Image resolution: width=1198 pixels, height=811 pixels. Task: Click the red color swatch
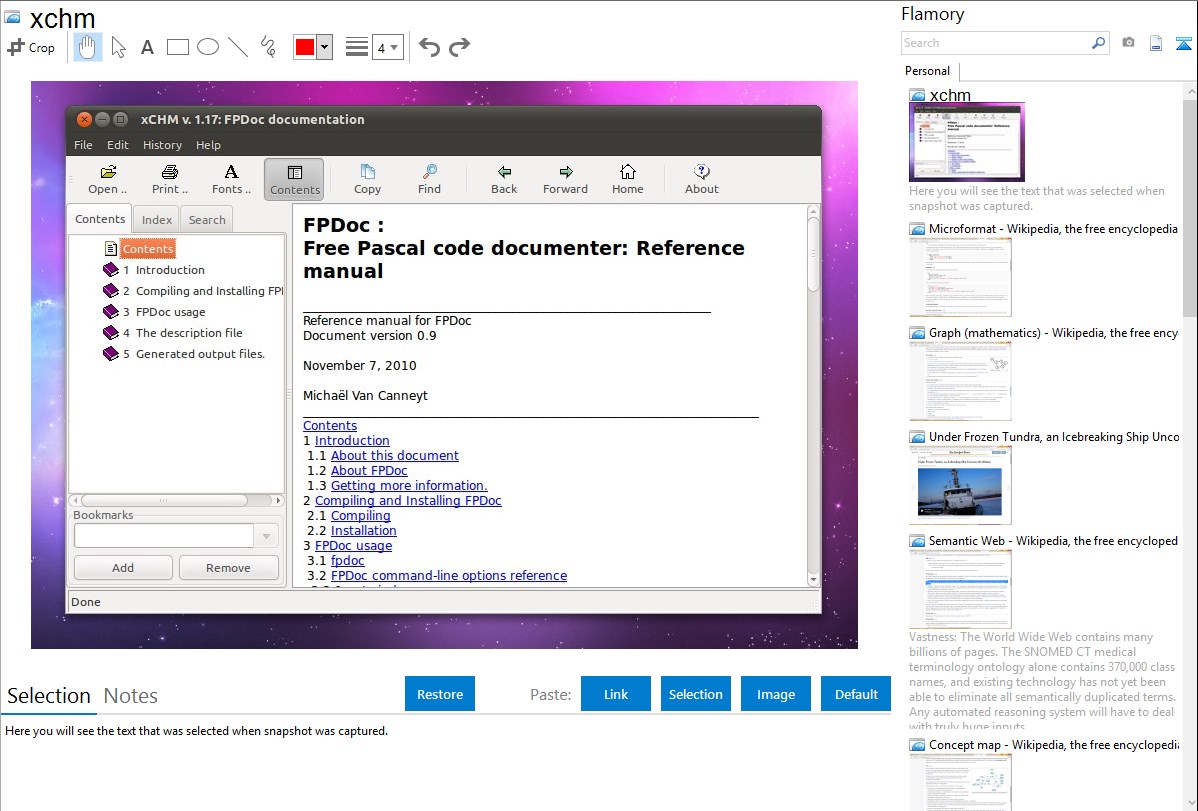pos(305,47)
